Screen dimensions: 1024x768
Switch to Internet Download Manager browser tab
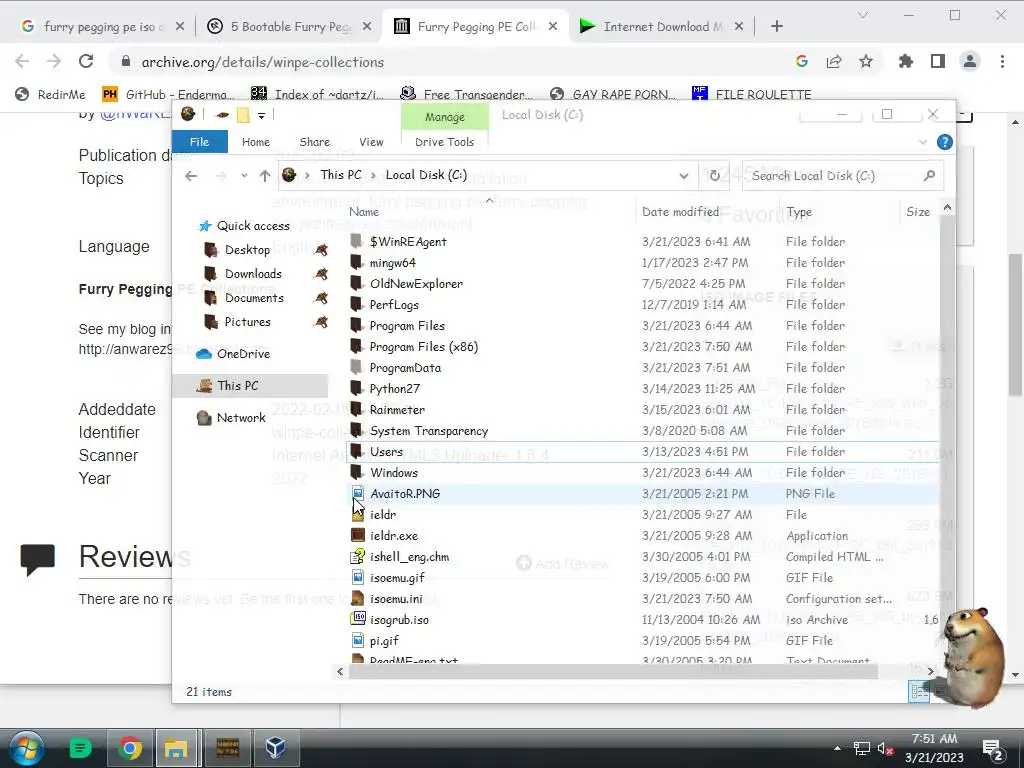pos(662,26)
